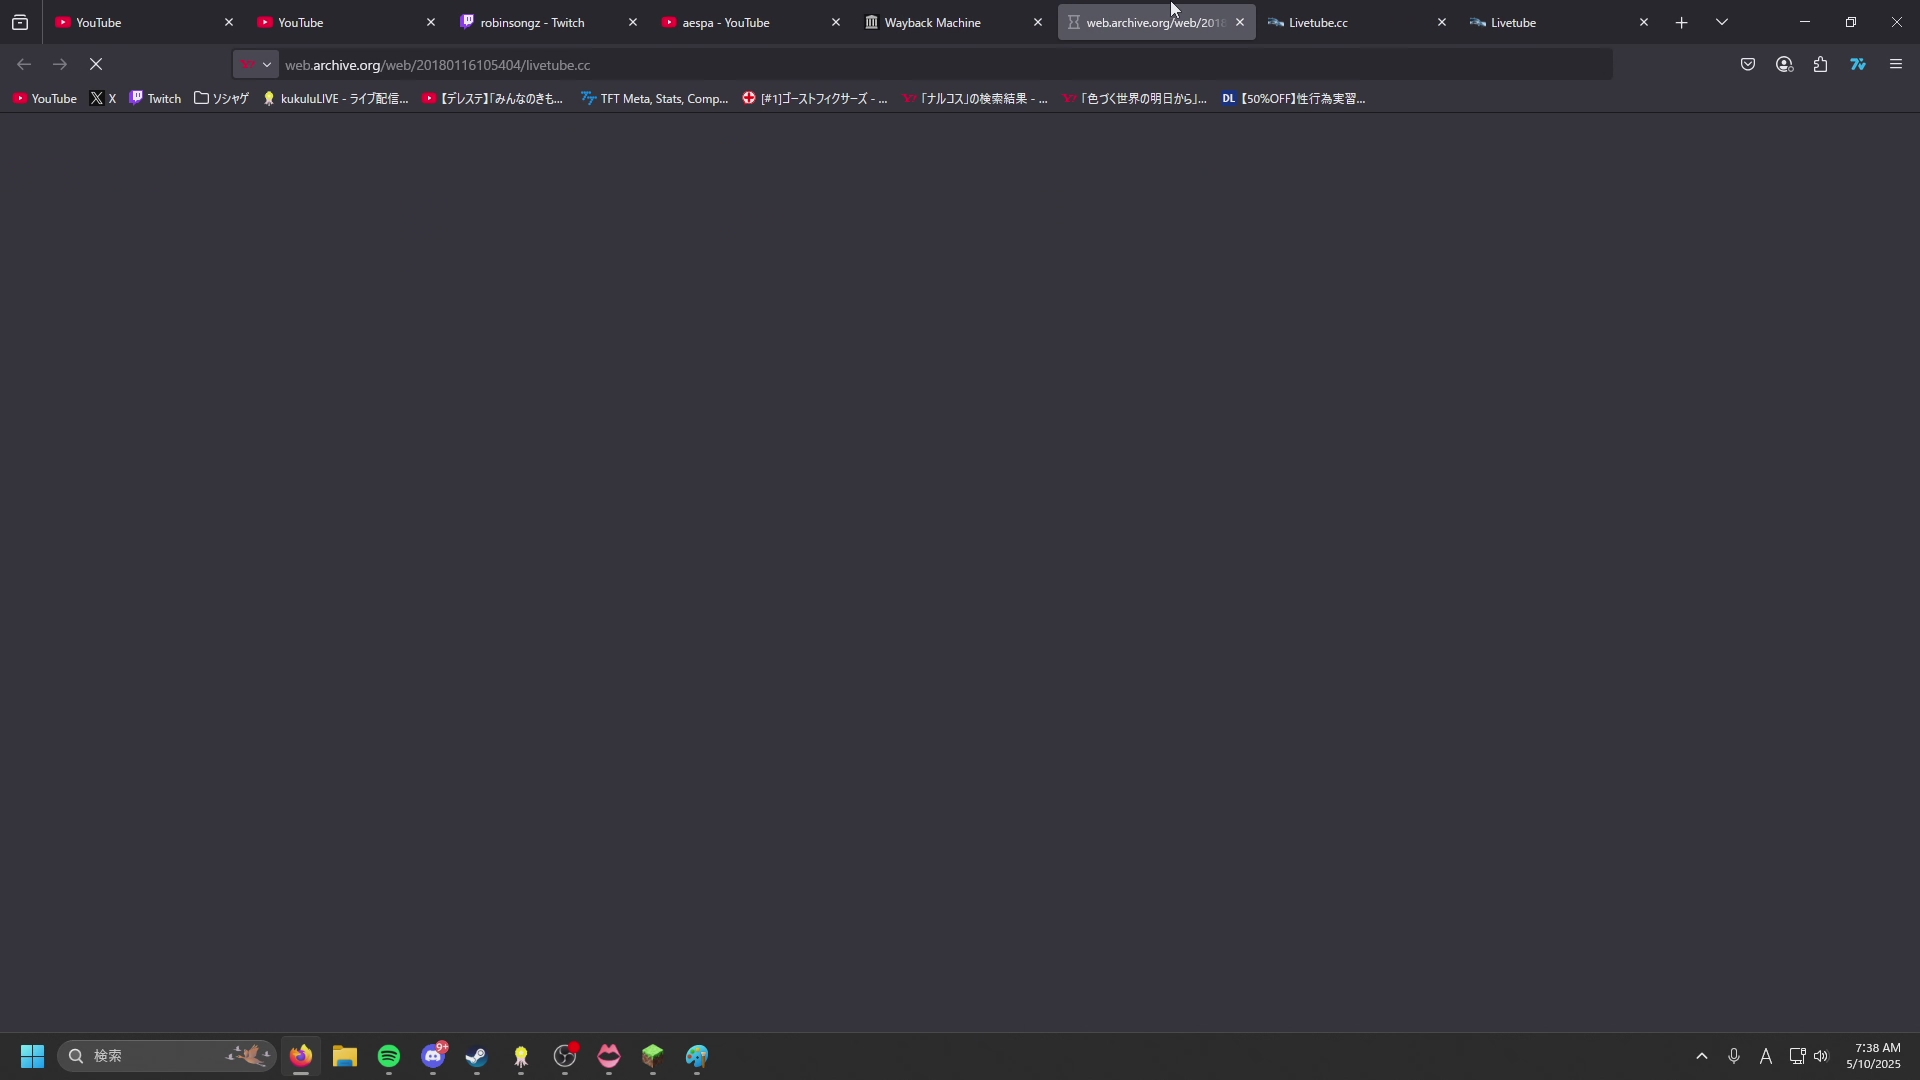Open Spotify from the taskbar
Image resolution: width=1920 pixels, height=1080 pixels.
click(389, 1056)
